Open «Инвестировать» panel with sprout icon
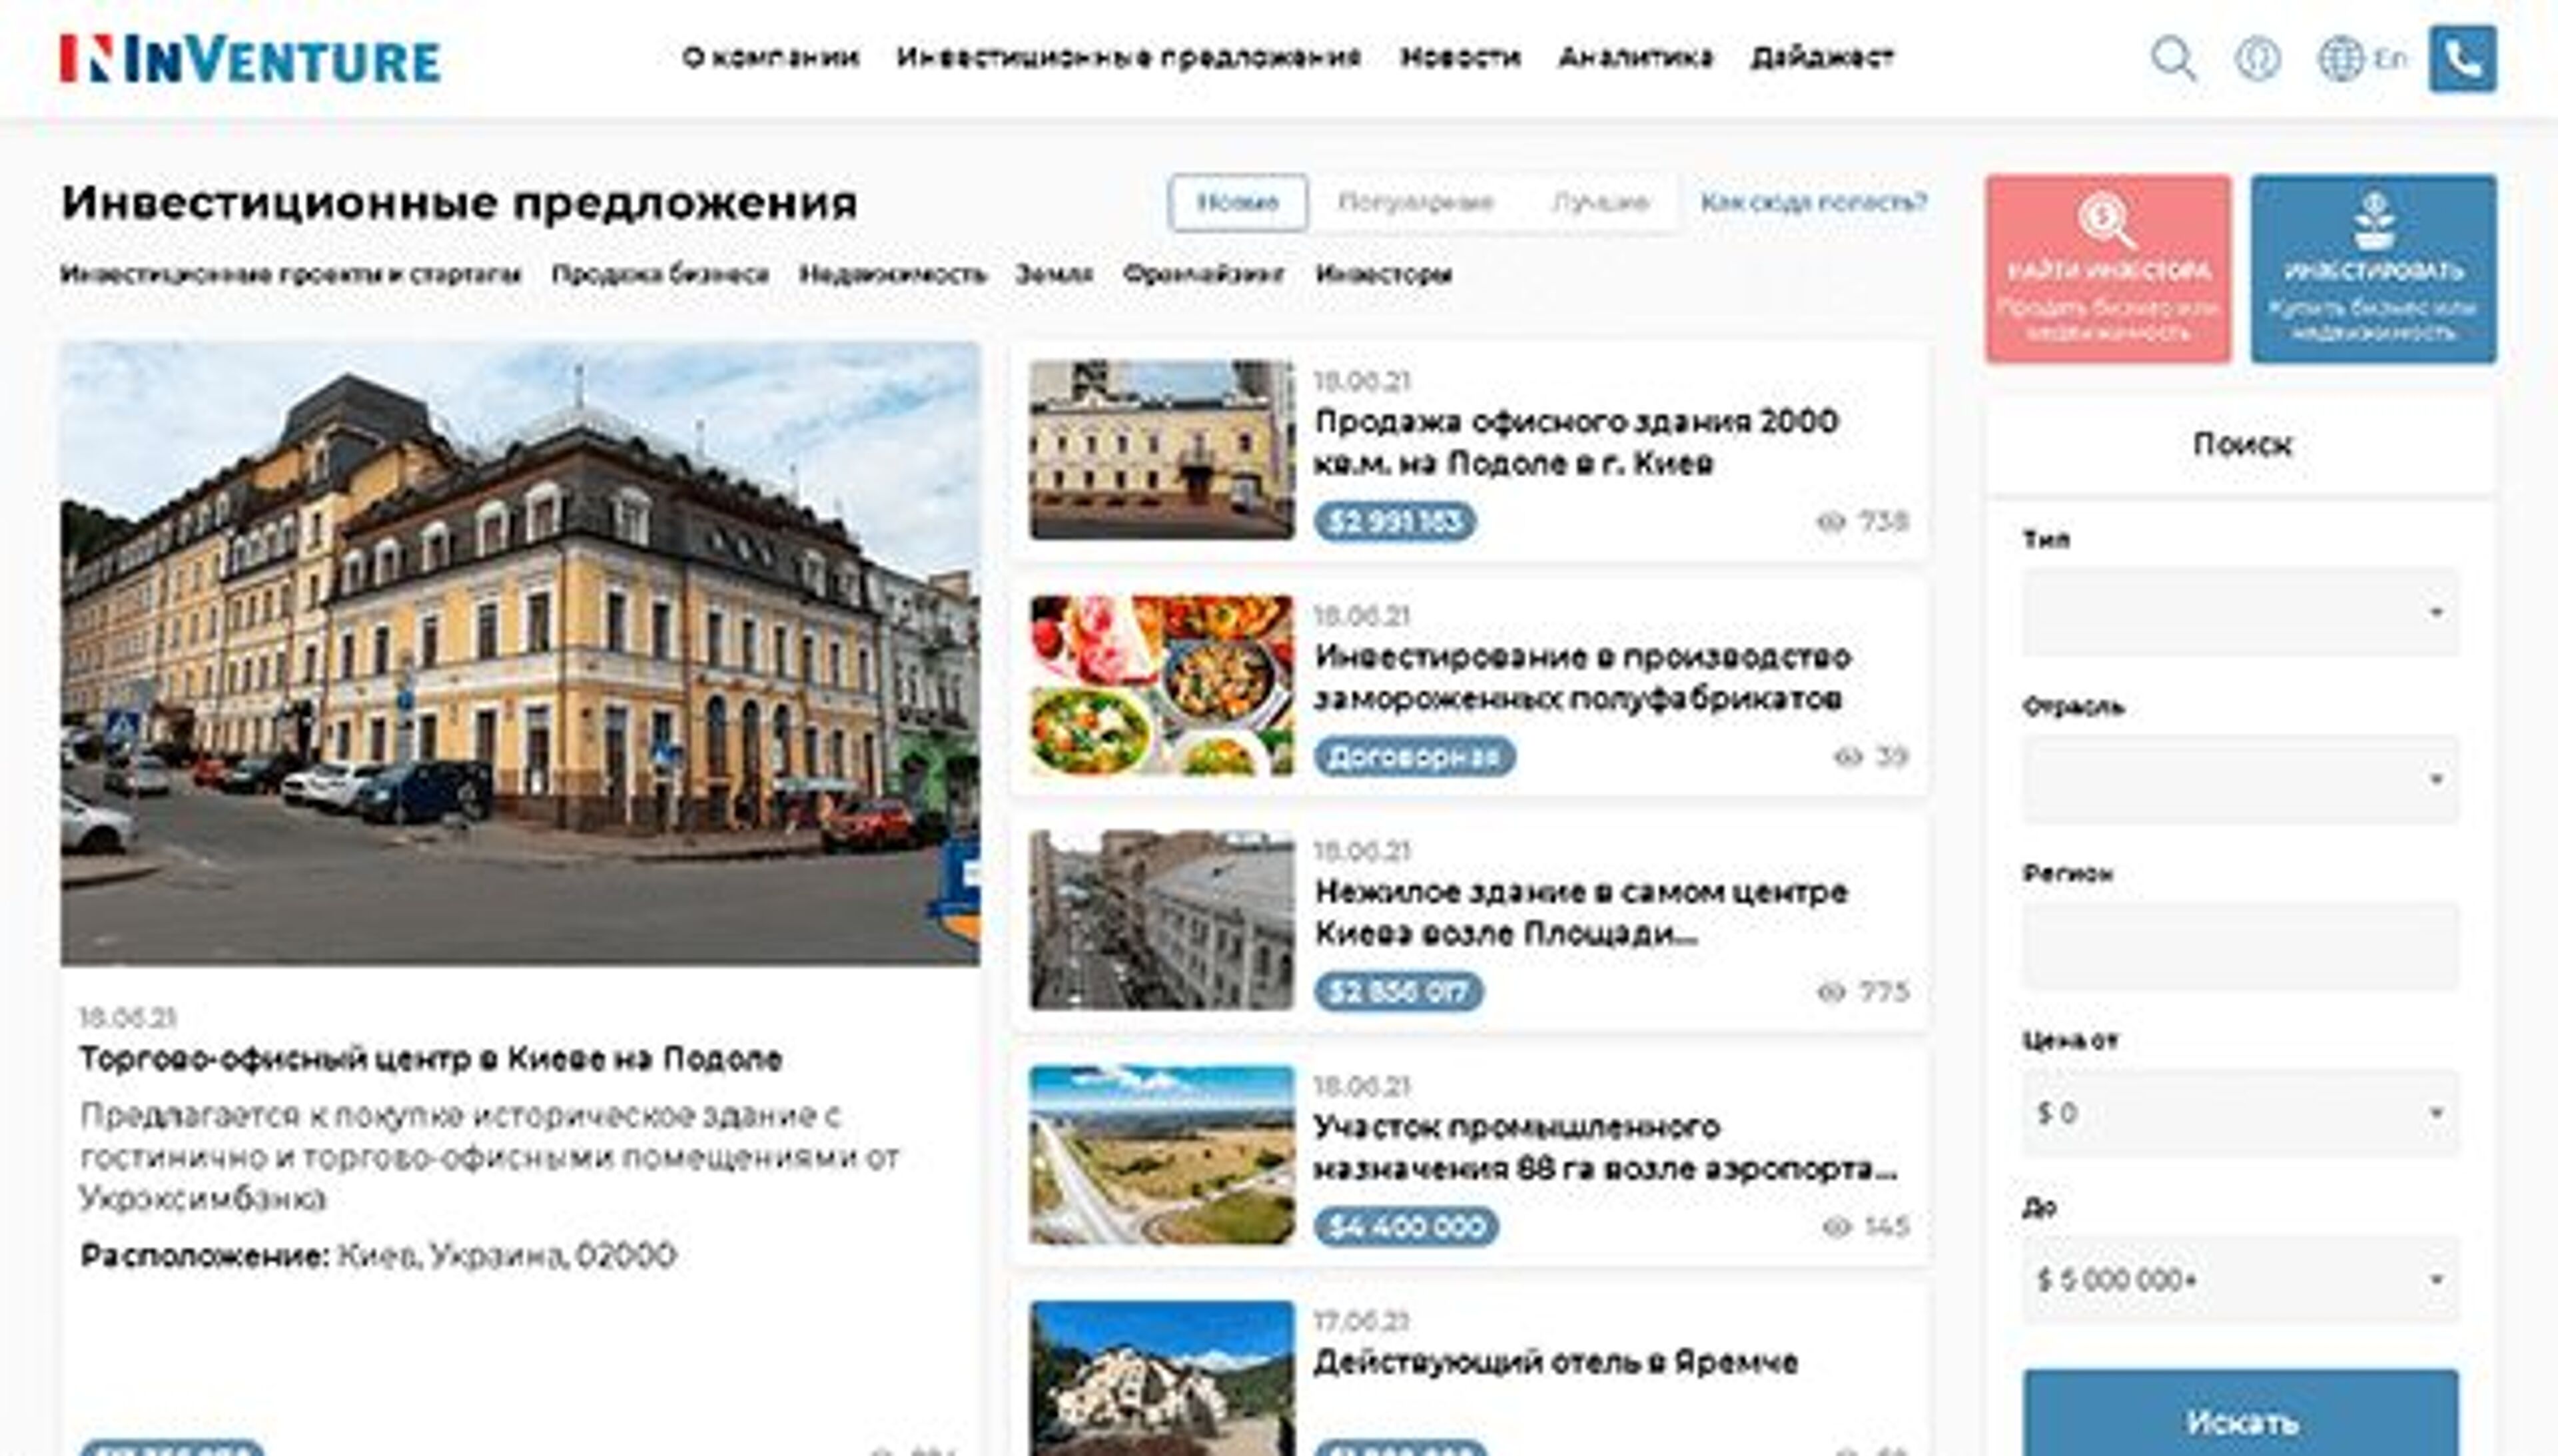Image resolution: width=2558 pixels, height=1456 pixels. [2371, 270]
